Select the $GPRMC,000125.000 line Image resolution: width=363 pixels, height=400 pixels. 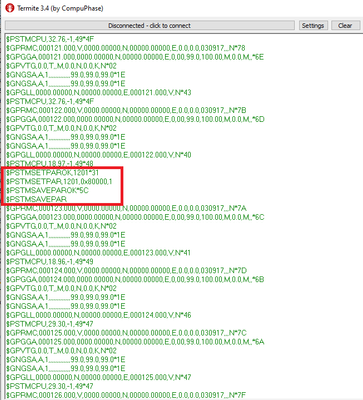[126, 333]
